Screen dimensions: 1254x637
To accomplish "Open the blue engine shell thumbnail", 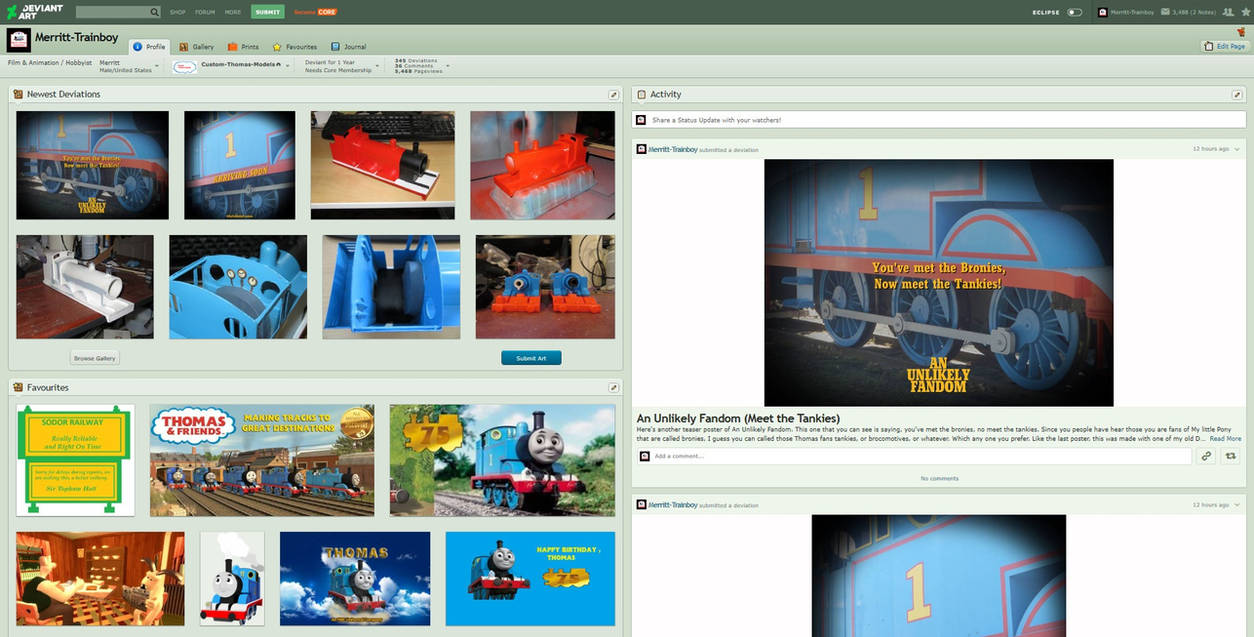I will tap(238, 287).
